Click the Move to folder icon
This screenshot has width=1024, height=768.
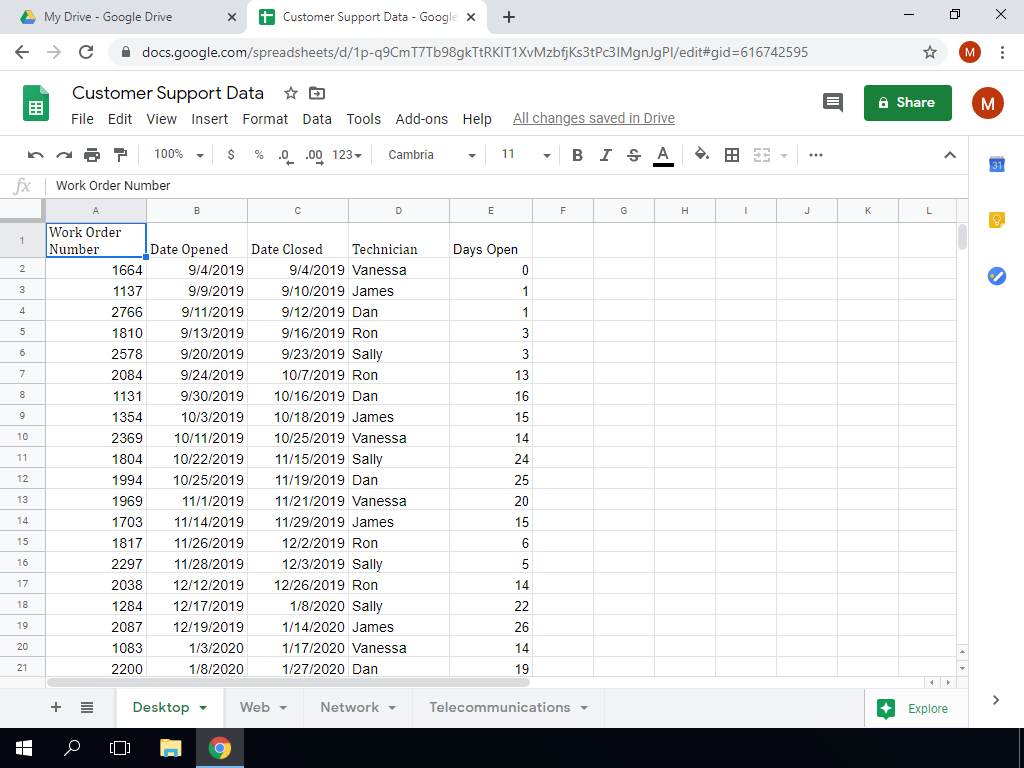click(317, 93)
